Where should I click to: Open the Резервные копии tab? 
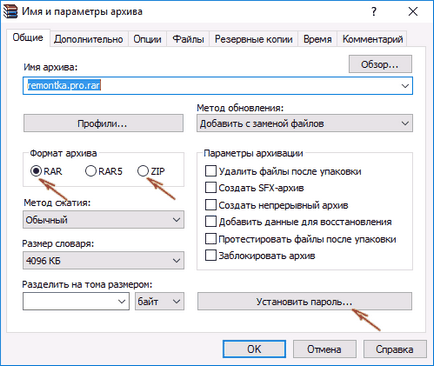pos(253,39)
